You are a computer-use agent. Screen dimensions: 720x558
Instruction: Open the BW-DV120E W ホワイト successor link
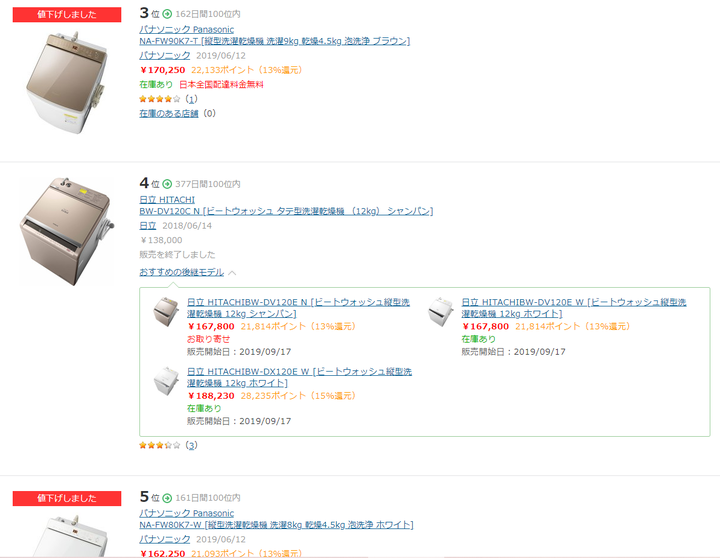pos(574,308)
